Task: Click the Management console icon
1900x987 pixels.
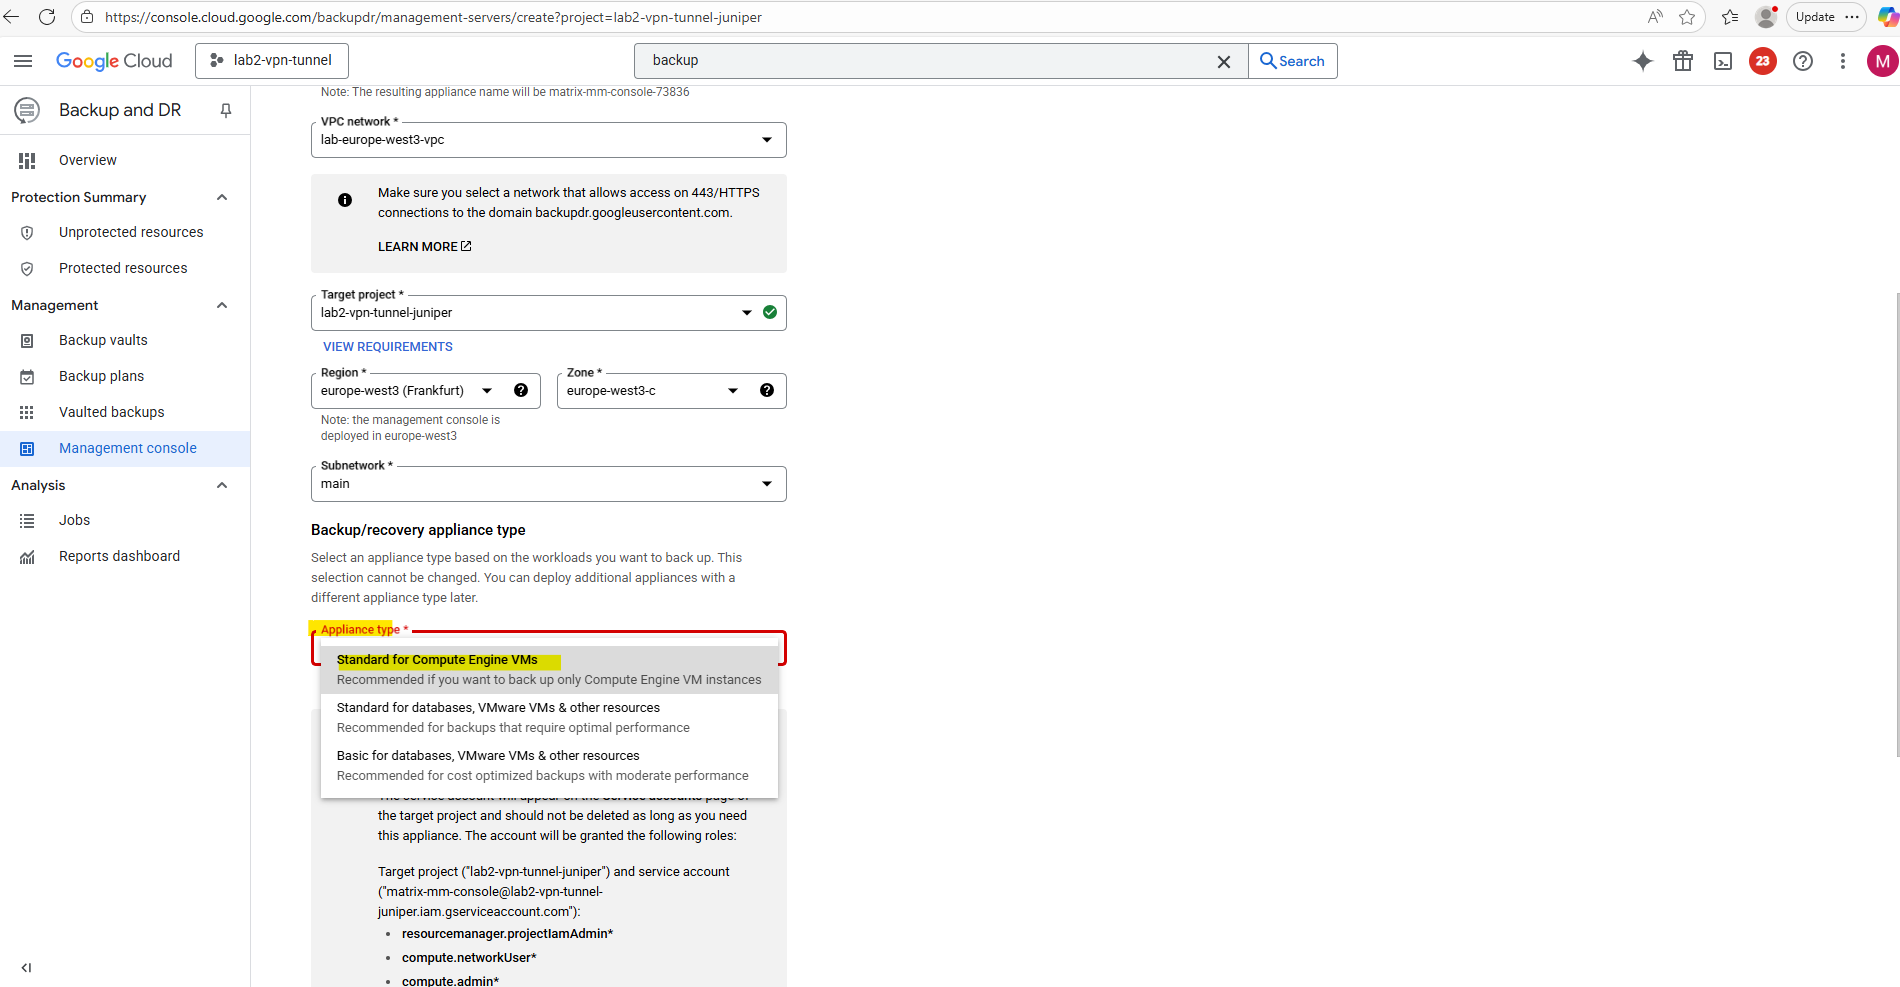Action: point(27,448)
